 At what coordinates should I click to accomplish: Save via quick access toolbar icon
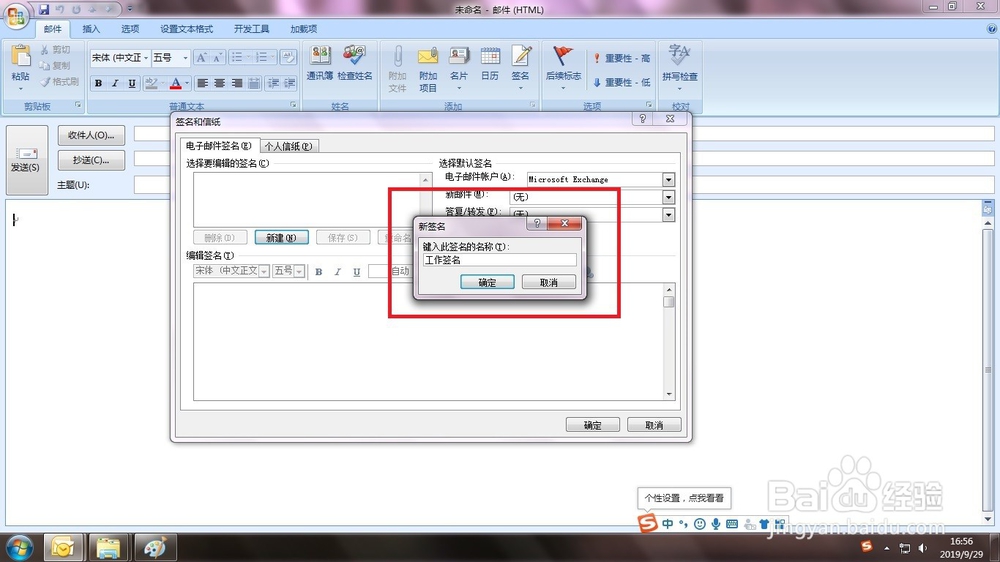coord(44,9)
